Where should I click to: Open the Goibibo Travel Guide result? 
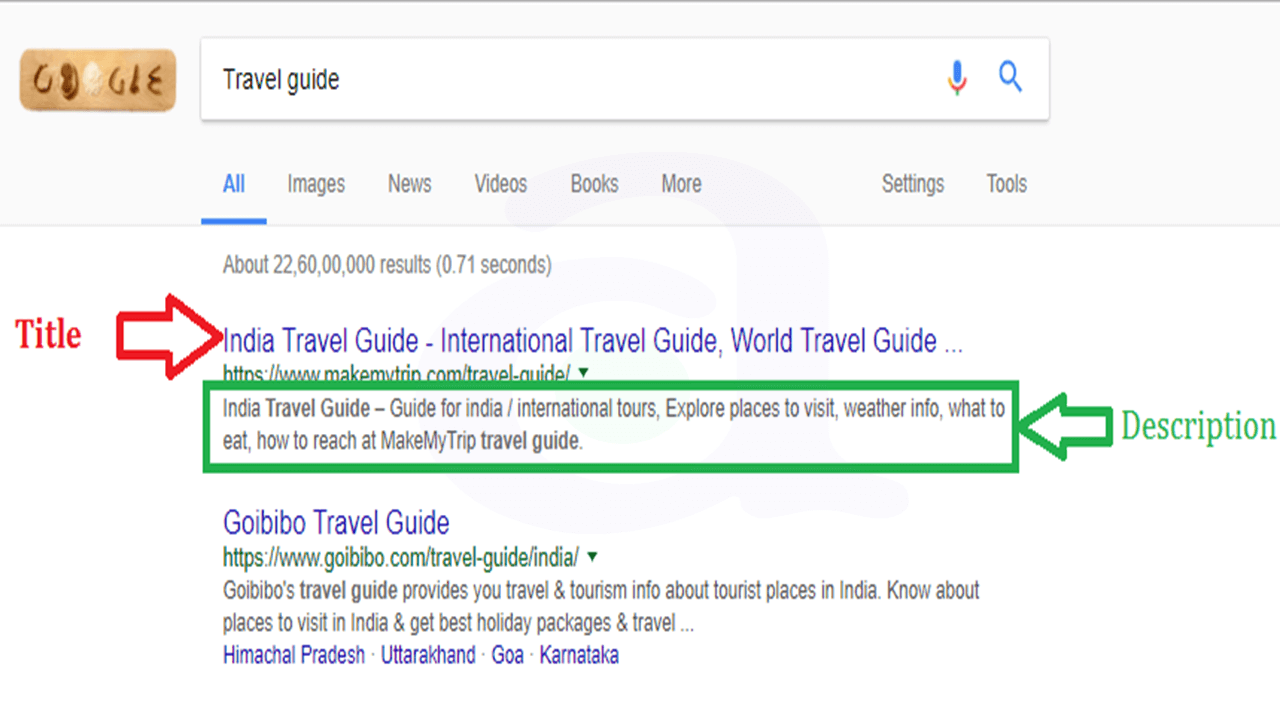click(335, 522)
